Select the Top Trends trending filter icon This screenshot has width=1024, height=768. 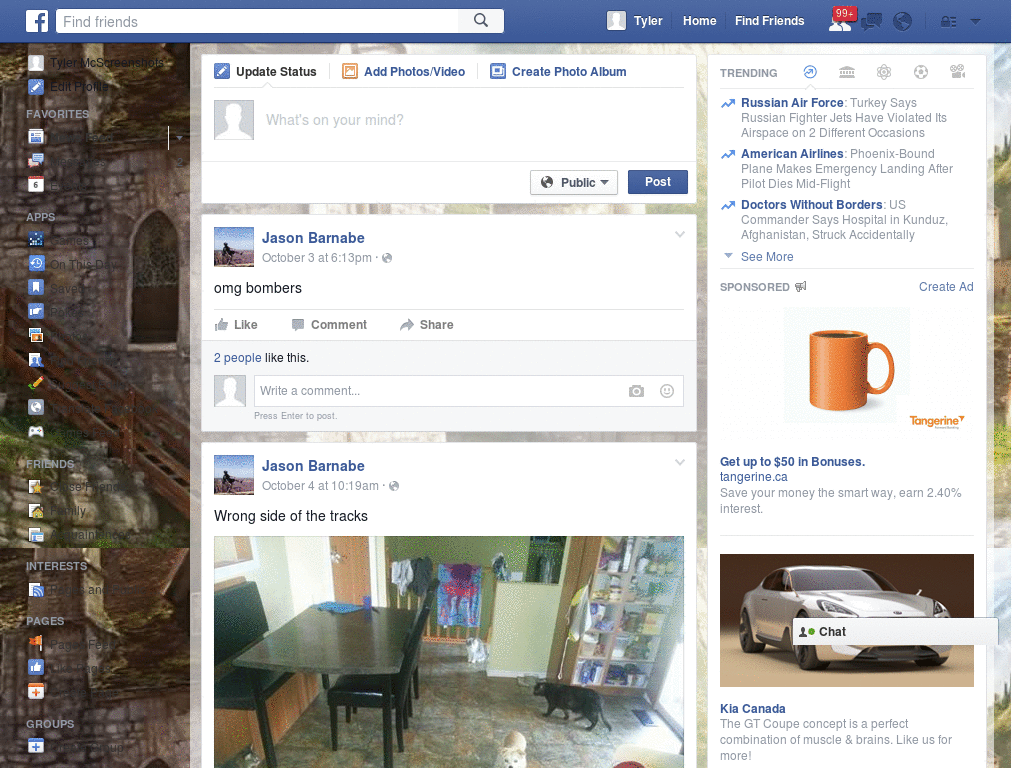pos(810,72)
